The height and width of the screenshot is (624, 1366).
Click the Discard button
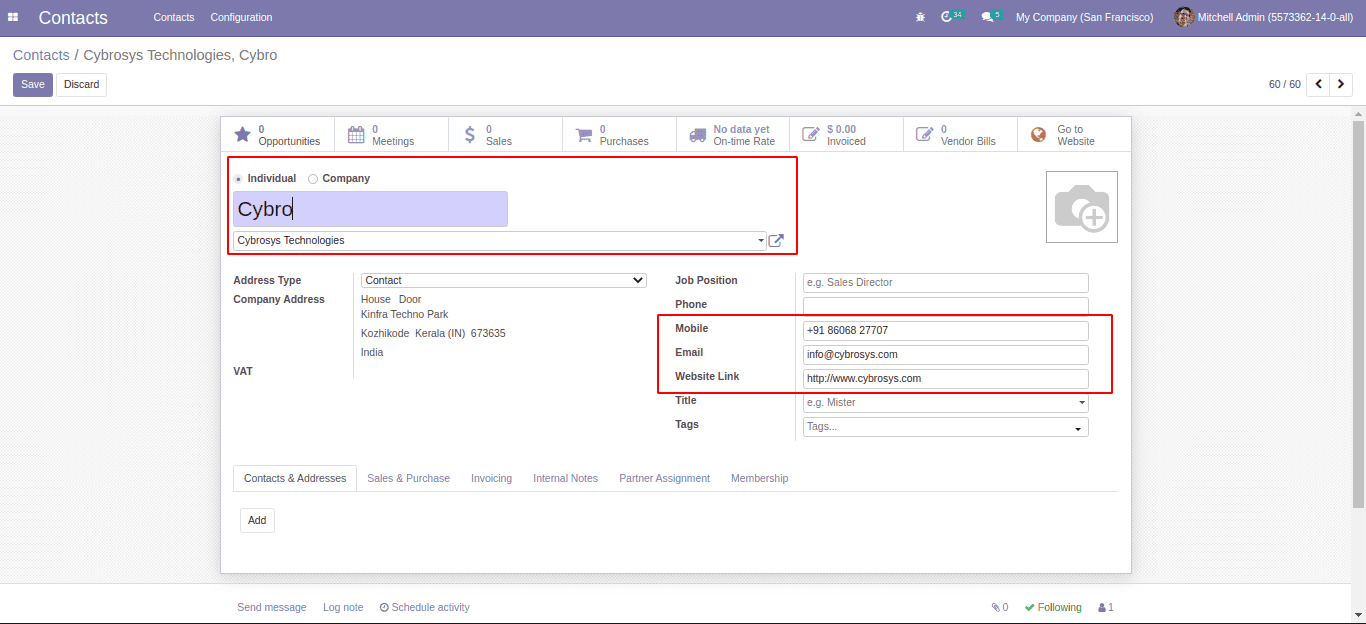click(x=81, y=85)
